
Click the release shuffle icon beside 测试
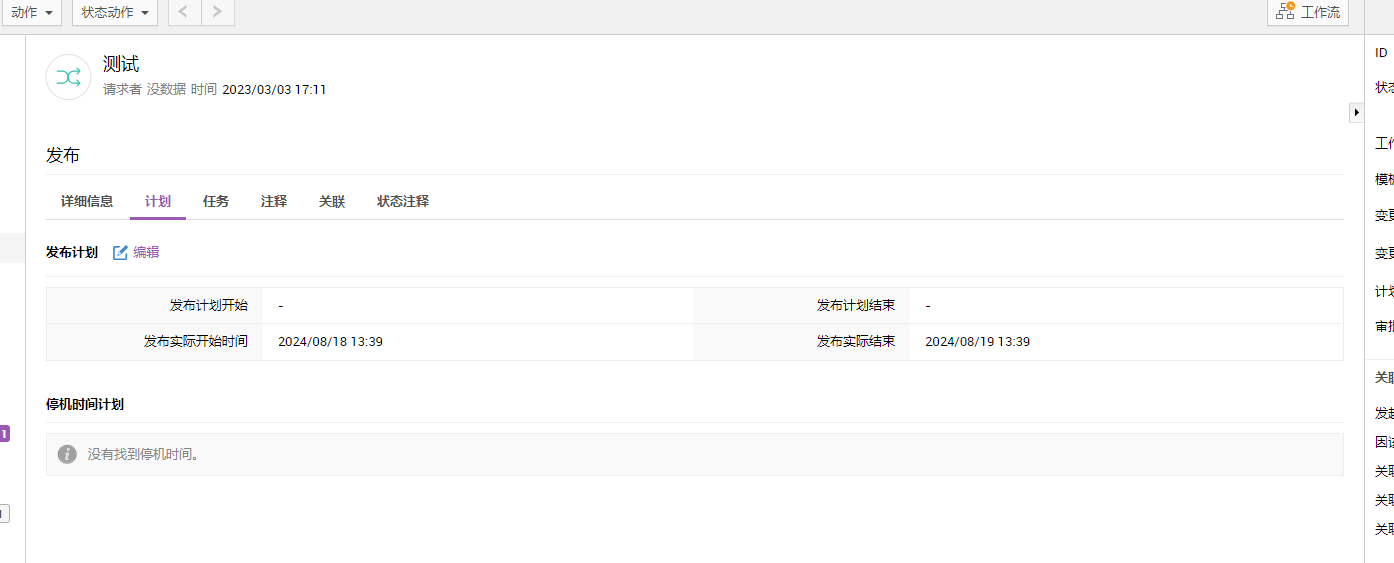coord(69,77)
